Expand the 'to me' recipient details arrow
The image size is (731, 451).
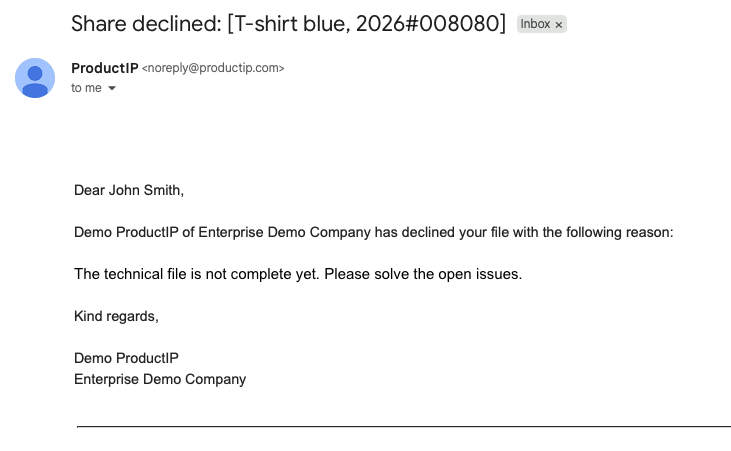[112, 88]
